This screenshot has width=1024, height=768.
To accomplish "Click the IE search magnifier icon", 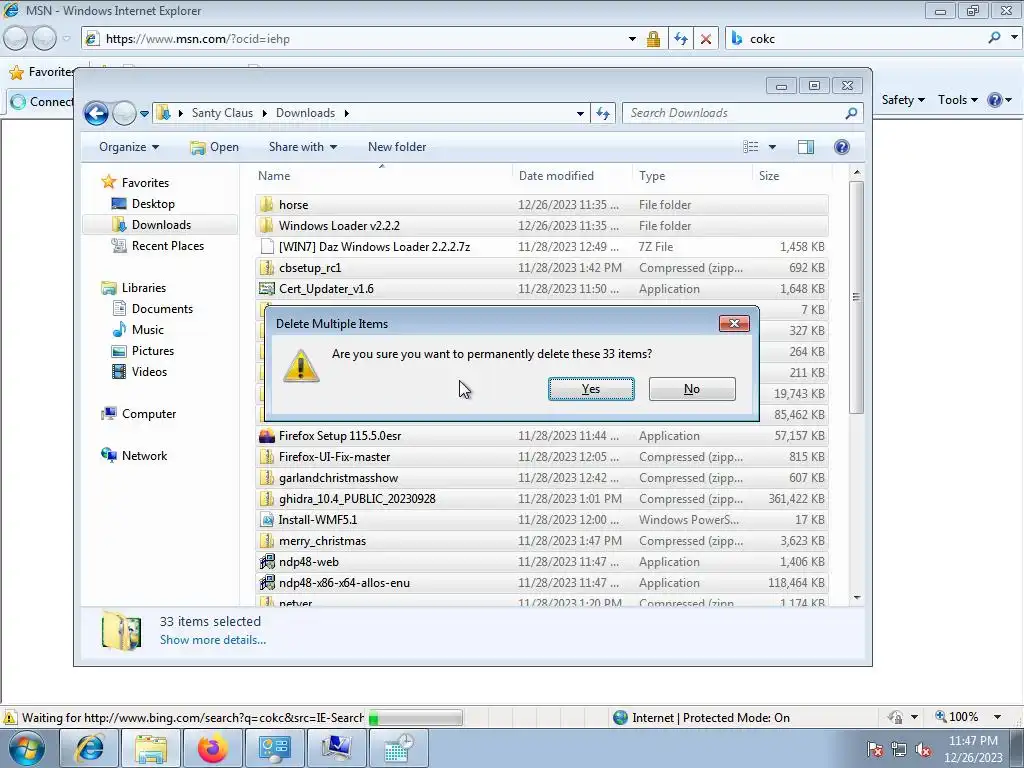I will (994, 38).
